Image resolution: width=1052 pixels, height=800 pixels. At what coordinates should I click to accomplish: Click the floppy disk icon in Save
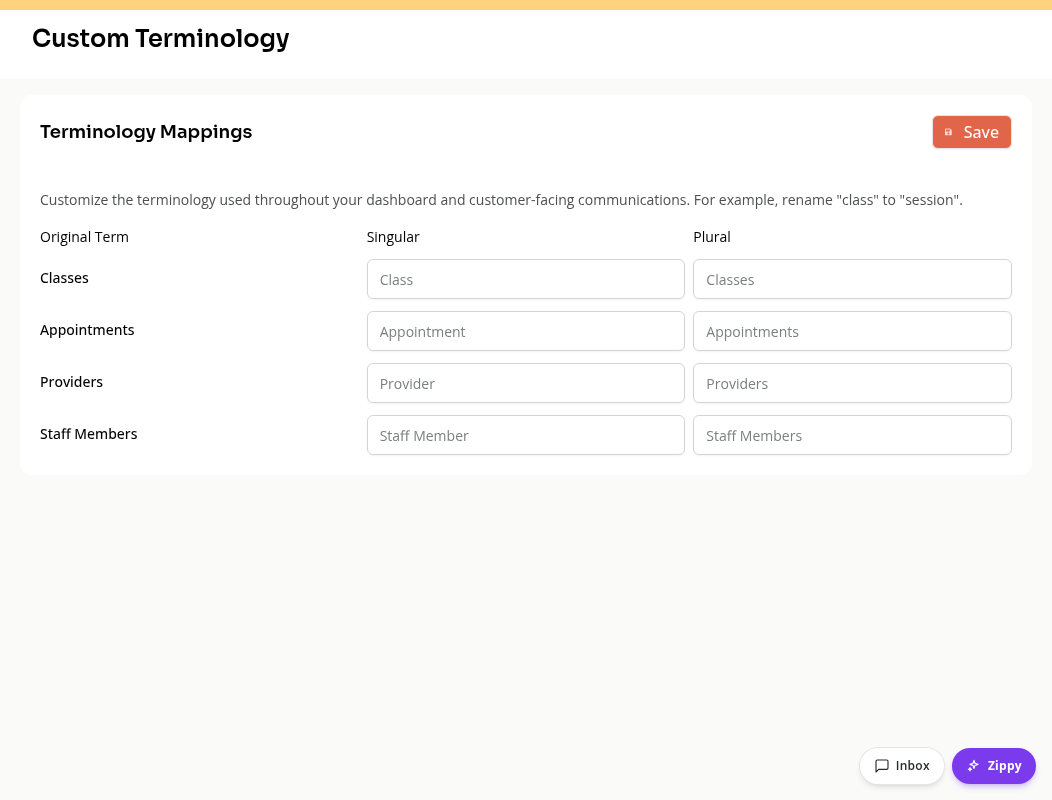(948, 132)
